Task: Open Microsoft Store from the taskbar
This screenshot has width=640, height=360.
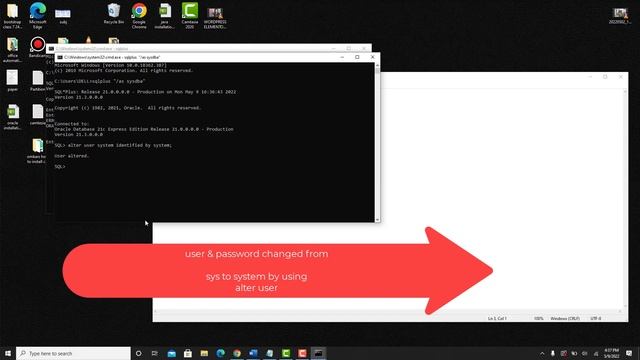Action: [x=188, y=353]
